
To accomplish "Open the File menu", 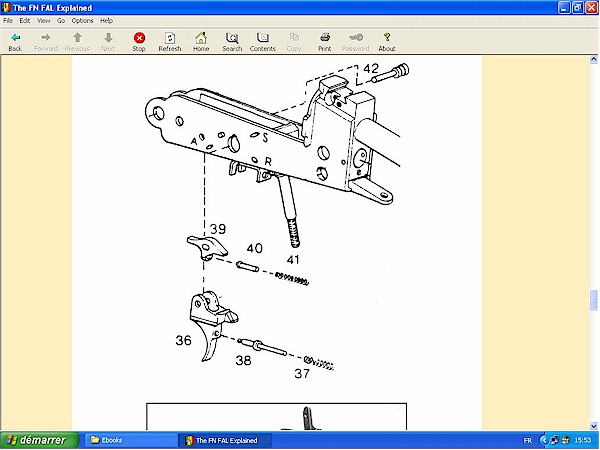I will [8, 21].
